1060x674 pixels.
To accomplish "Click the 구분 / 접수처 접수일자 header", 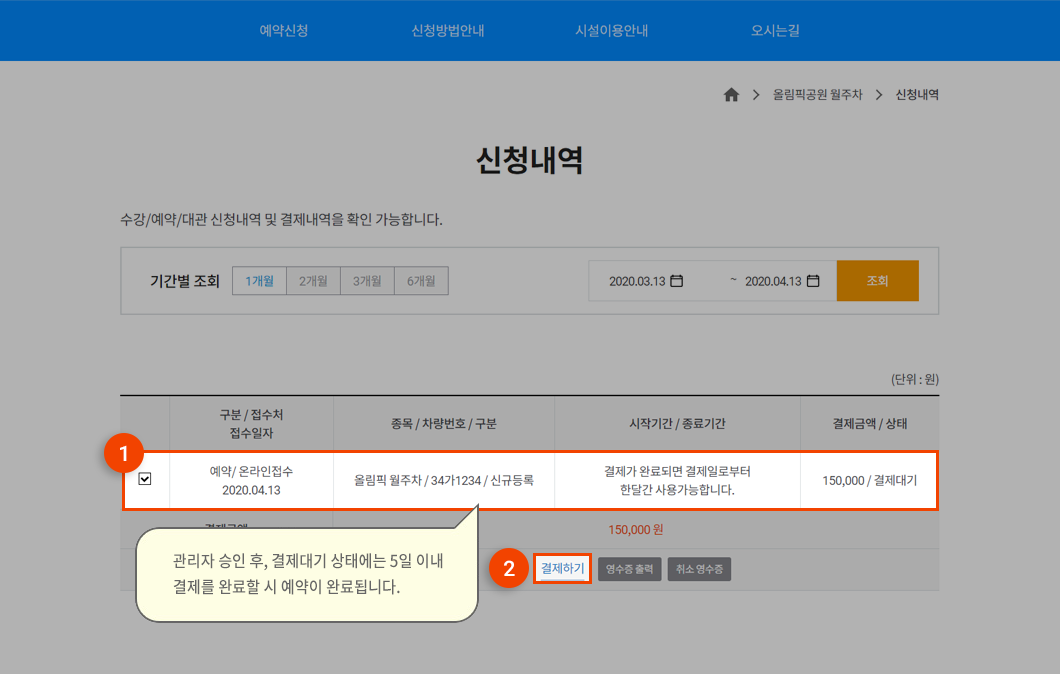I will 251,424.
